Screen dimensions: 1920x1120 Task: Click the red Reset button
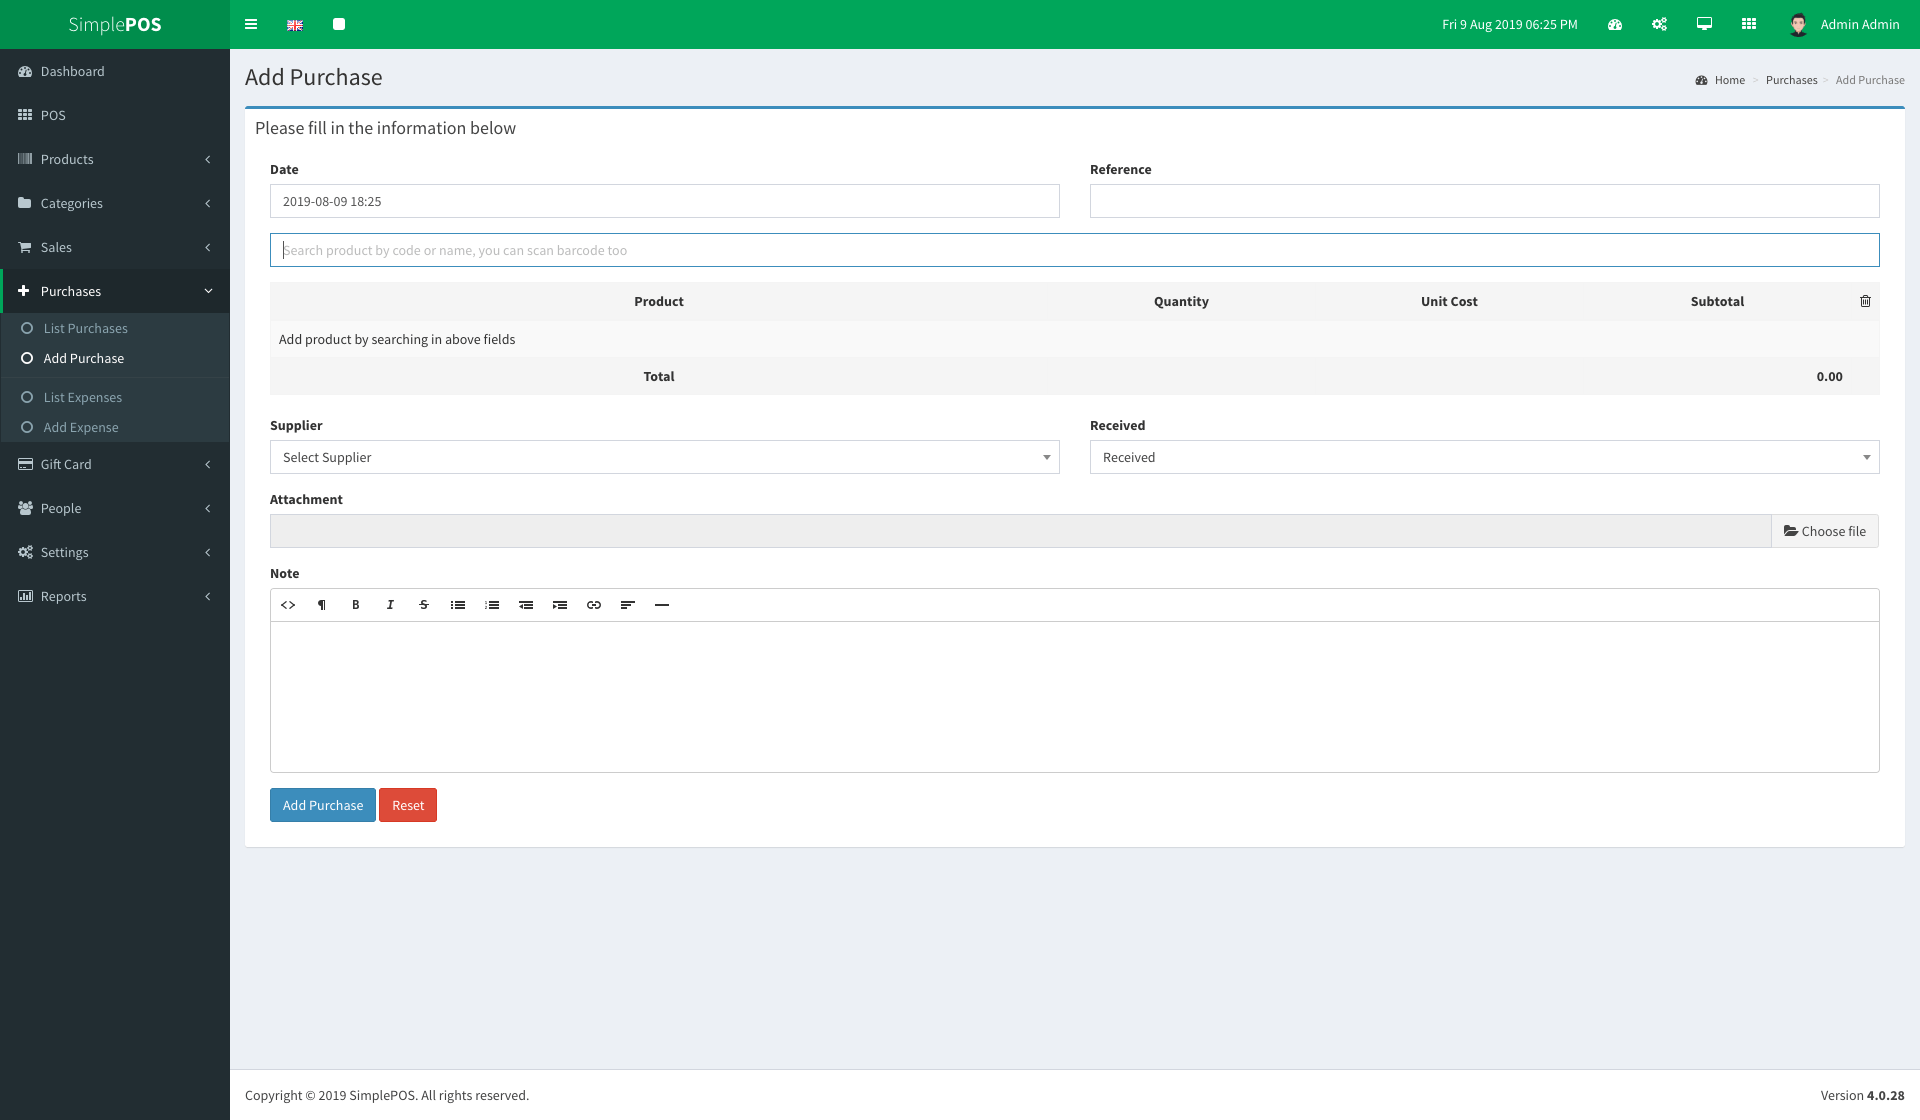click(x=408, y=805)
